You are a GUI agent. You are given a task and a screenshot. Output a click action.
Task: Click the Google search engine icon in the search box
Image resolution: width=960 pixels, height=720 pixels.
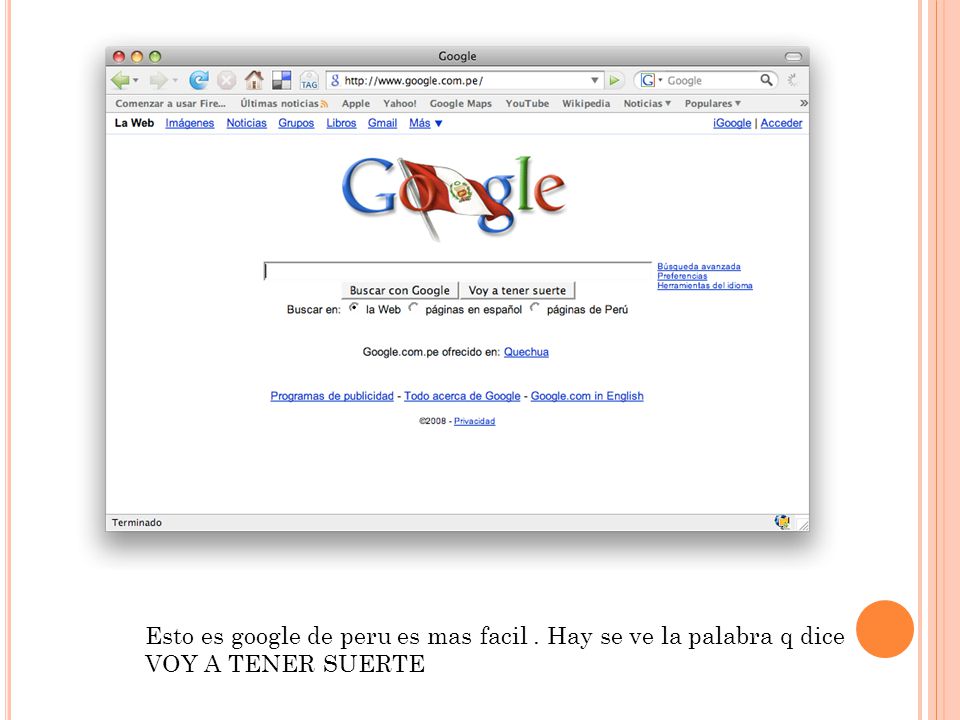coord(648,80)
